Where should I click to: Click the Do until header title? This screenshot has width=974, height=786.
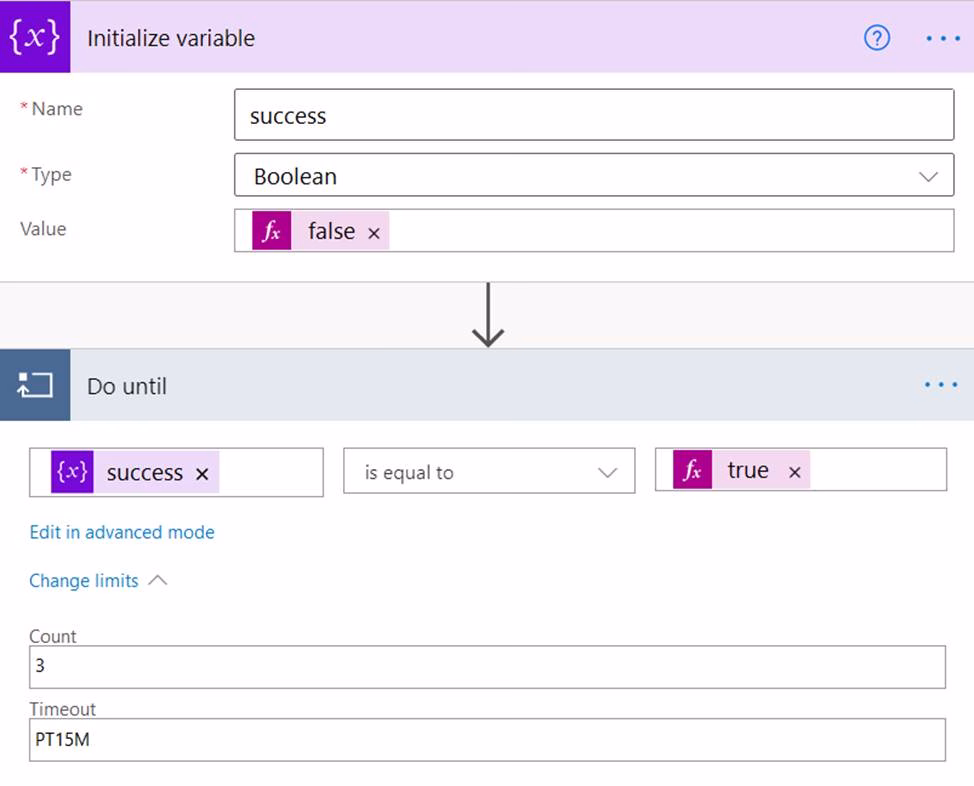click(x=127, y=386)
